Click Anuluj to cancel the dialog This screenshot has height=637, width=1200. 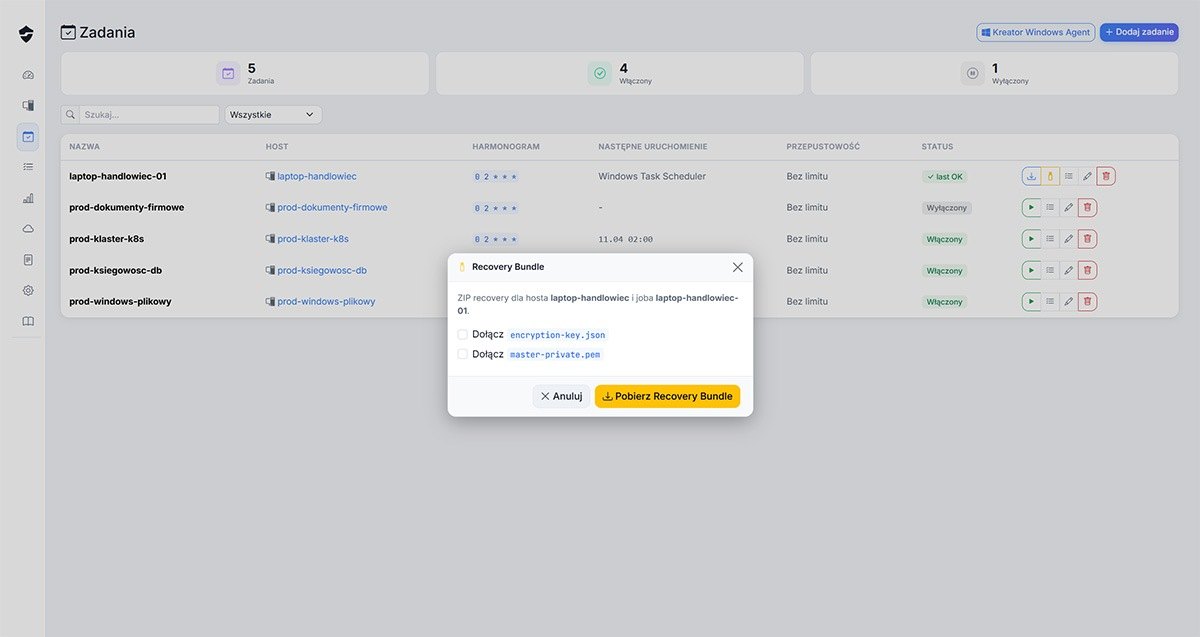561,396
